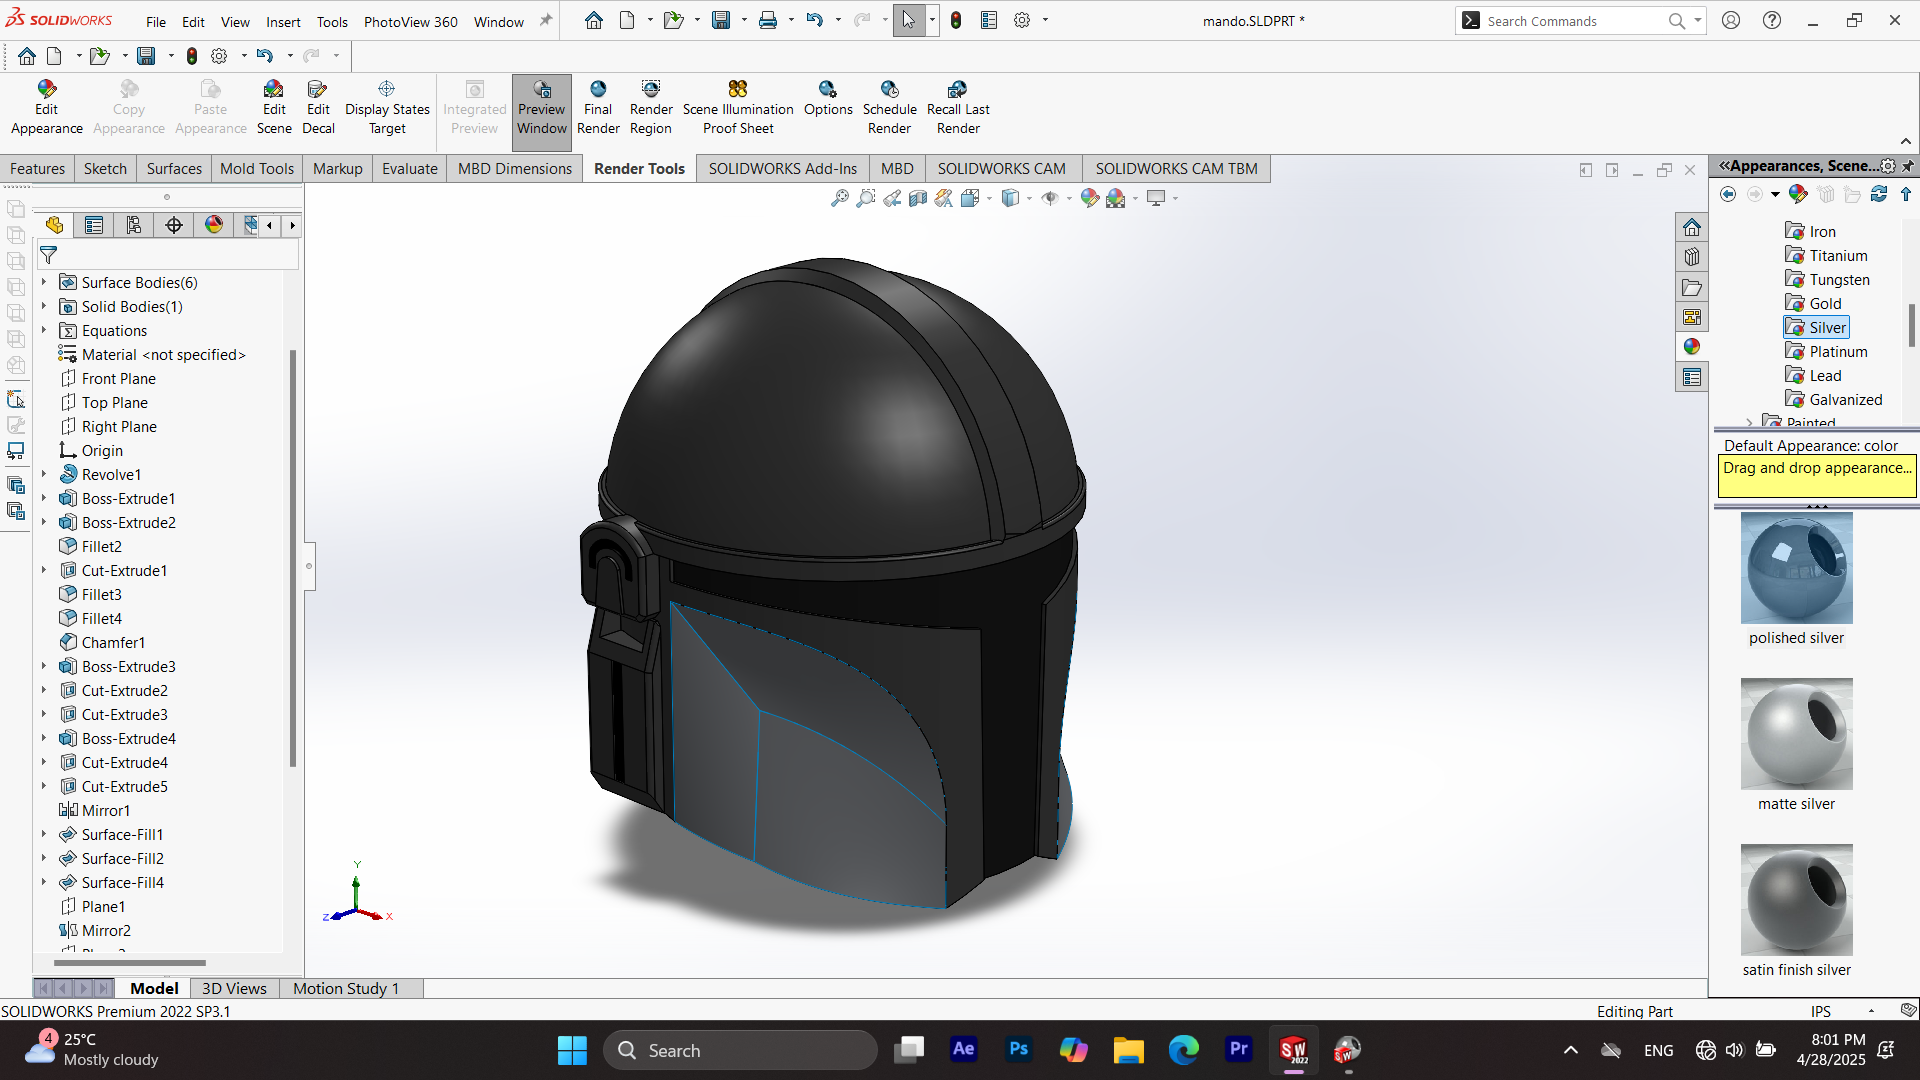Open Search Commands dropdown arrow
This screenshot has width=1920, height=1080.
coord(1698,20)
